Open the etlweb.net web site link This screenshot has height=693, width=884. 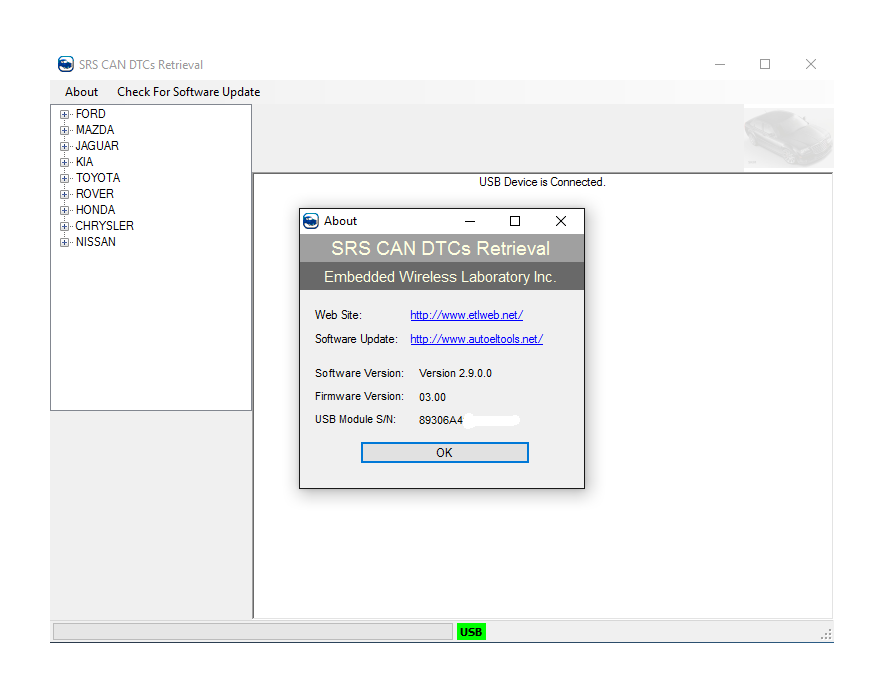coord(466,315)
